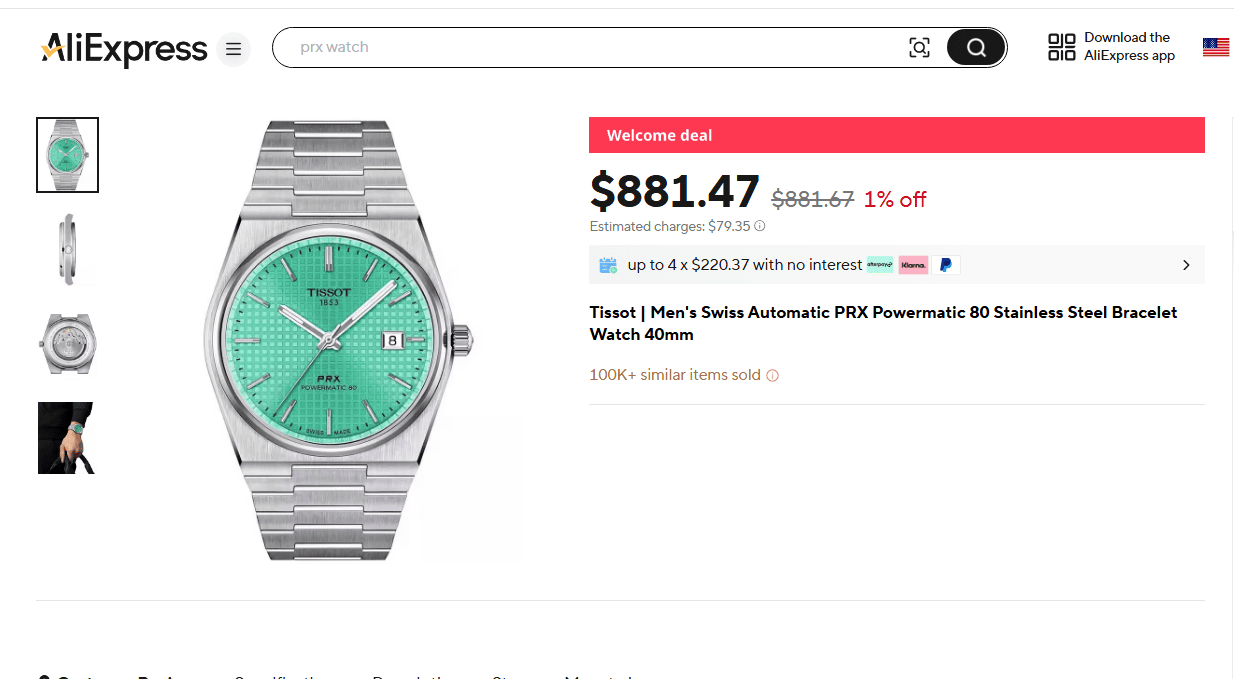Click the Download the AliExpress app link
This screenshot has width=1234, height=679.
click(1129, 47)
